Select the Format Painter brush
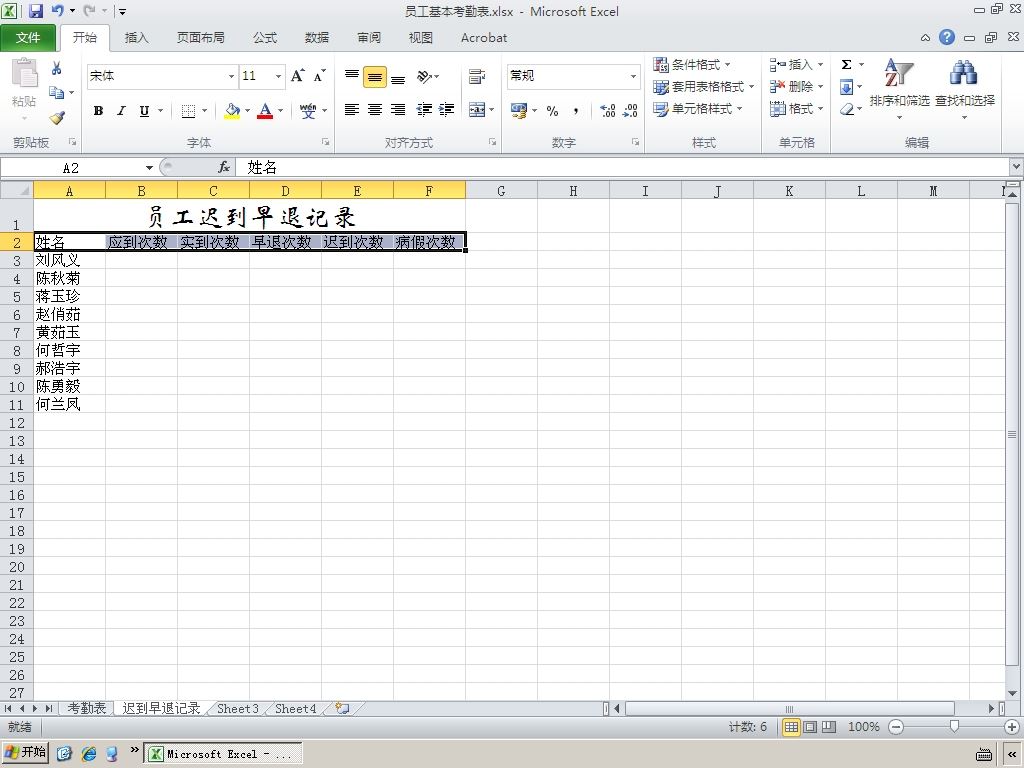Screen dimensions: 1024x768 coord(57,118)
